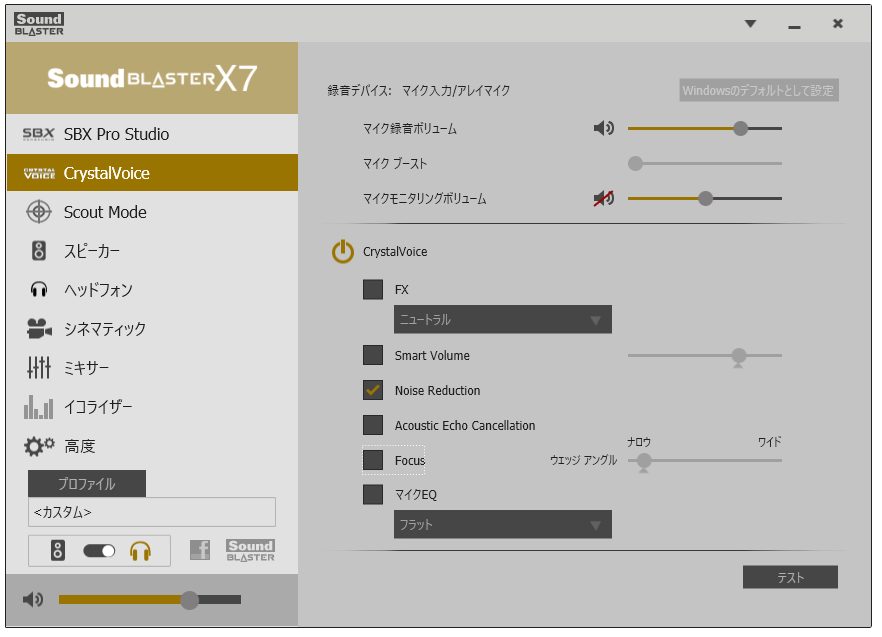This screenshot has width=882, height=637.
Task: Flip the speaker/headphone output switch
Action: click(99, 550)
